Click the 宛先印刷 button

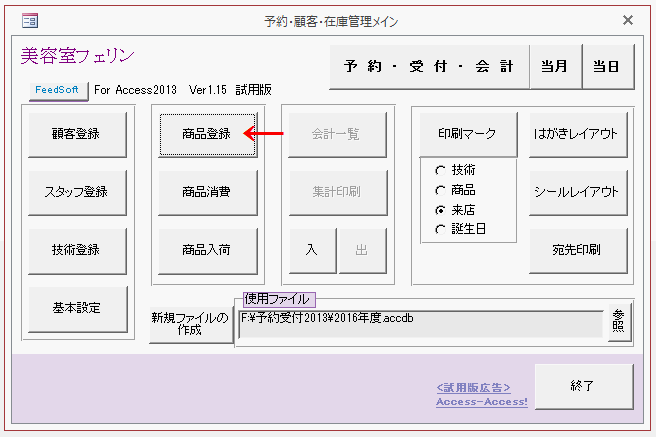point(578,250)
